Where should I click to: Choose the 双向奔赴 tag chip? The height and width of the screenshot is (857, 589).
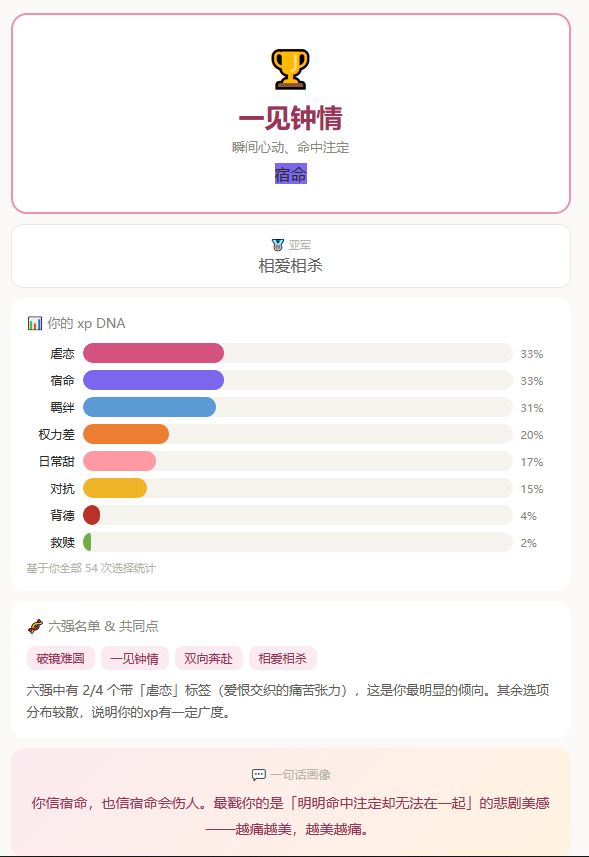point(209,659)
